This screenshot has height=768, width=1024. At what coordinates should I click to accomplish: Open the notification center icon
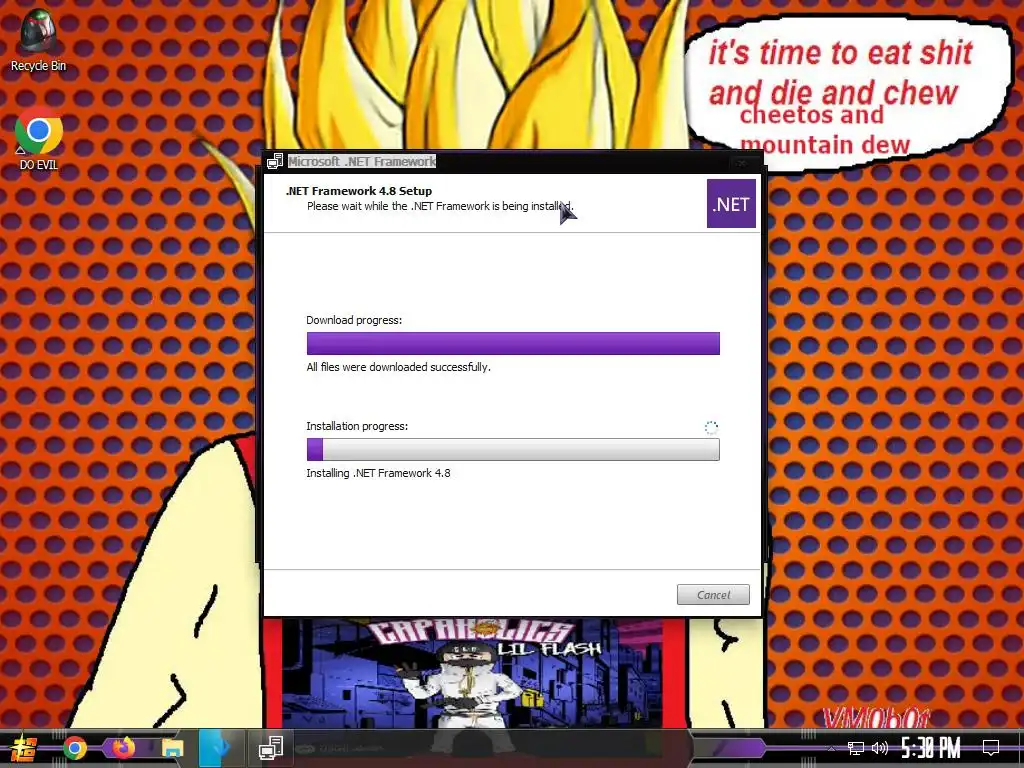pos(991,748)
